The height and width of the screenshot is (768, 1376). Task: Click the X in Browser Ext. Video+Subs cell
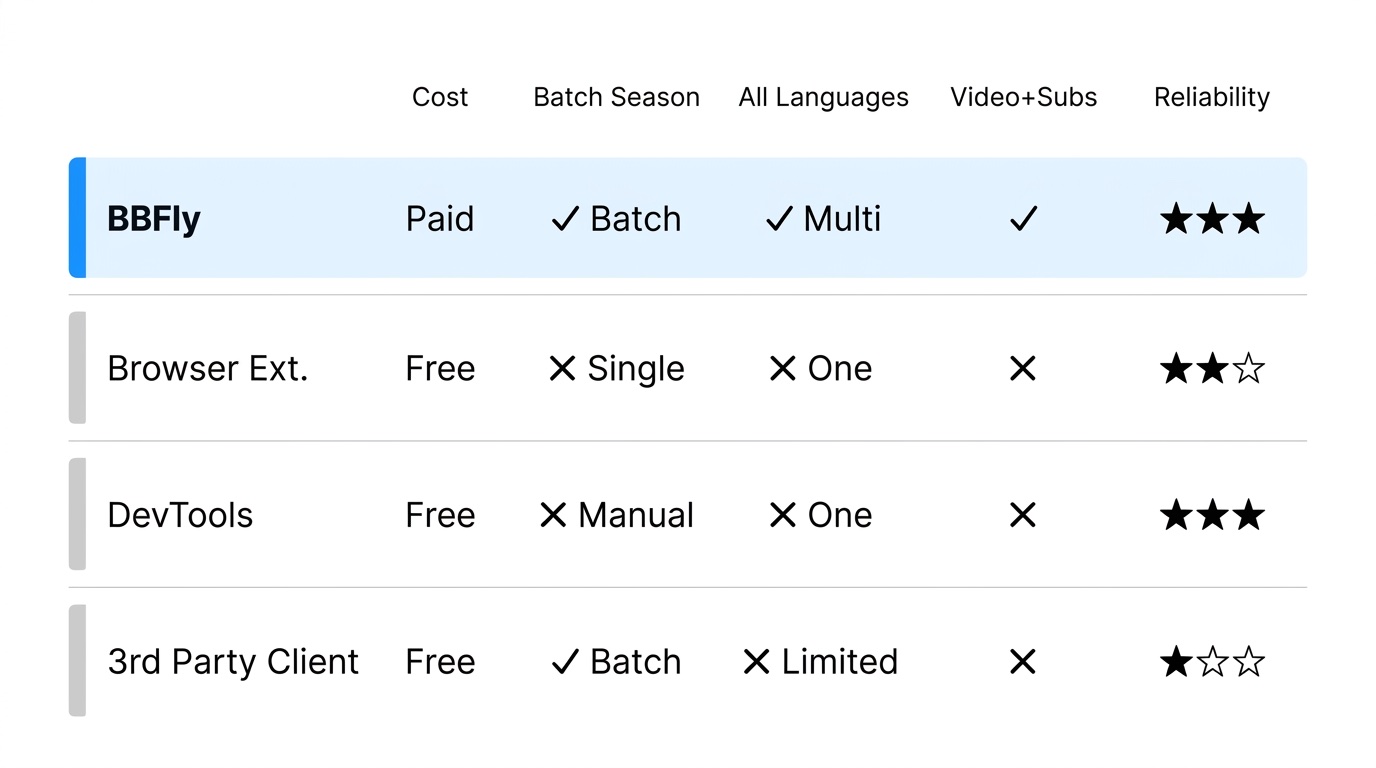[1023, 369]
